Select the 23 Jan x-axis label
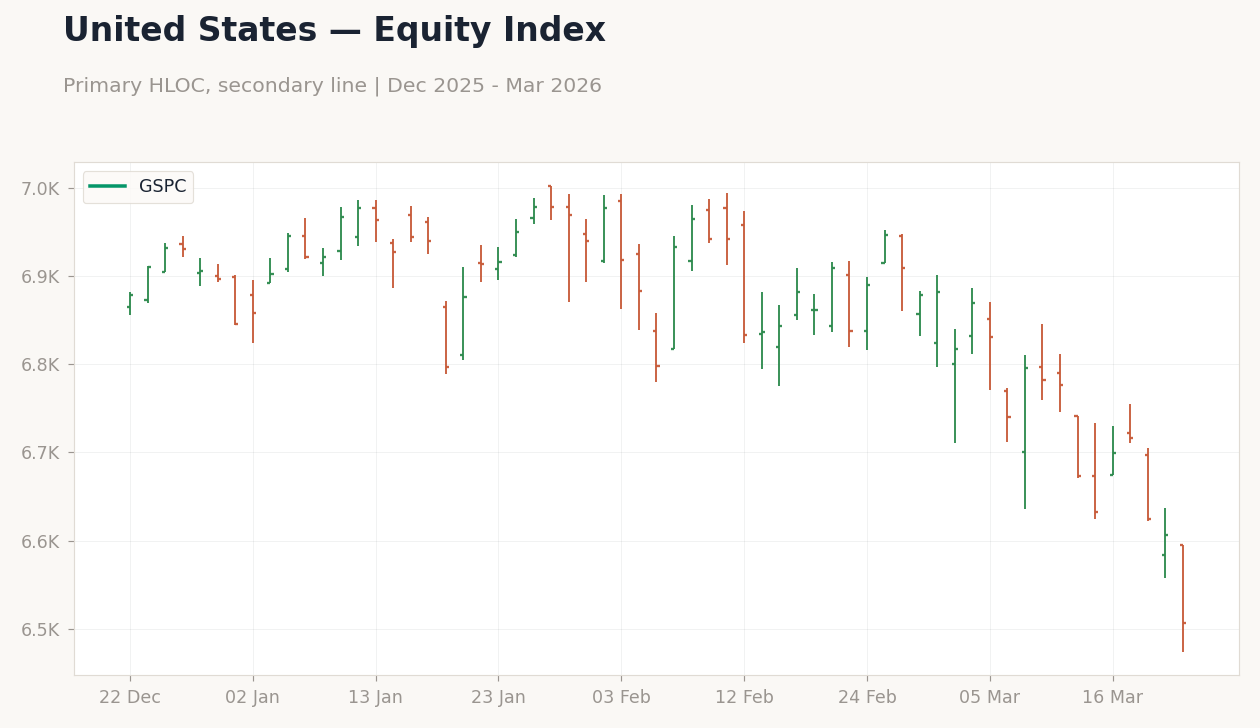 [498, 698]
